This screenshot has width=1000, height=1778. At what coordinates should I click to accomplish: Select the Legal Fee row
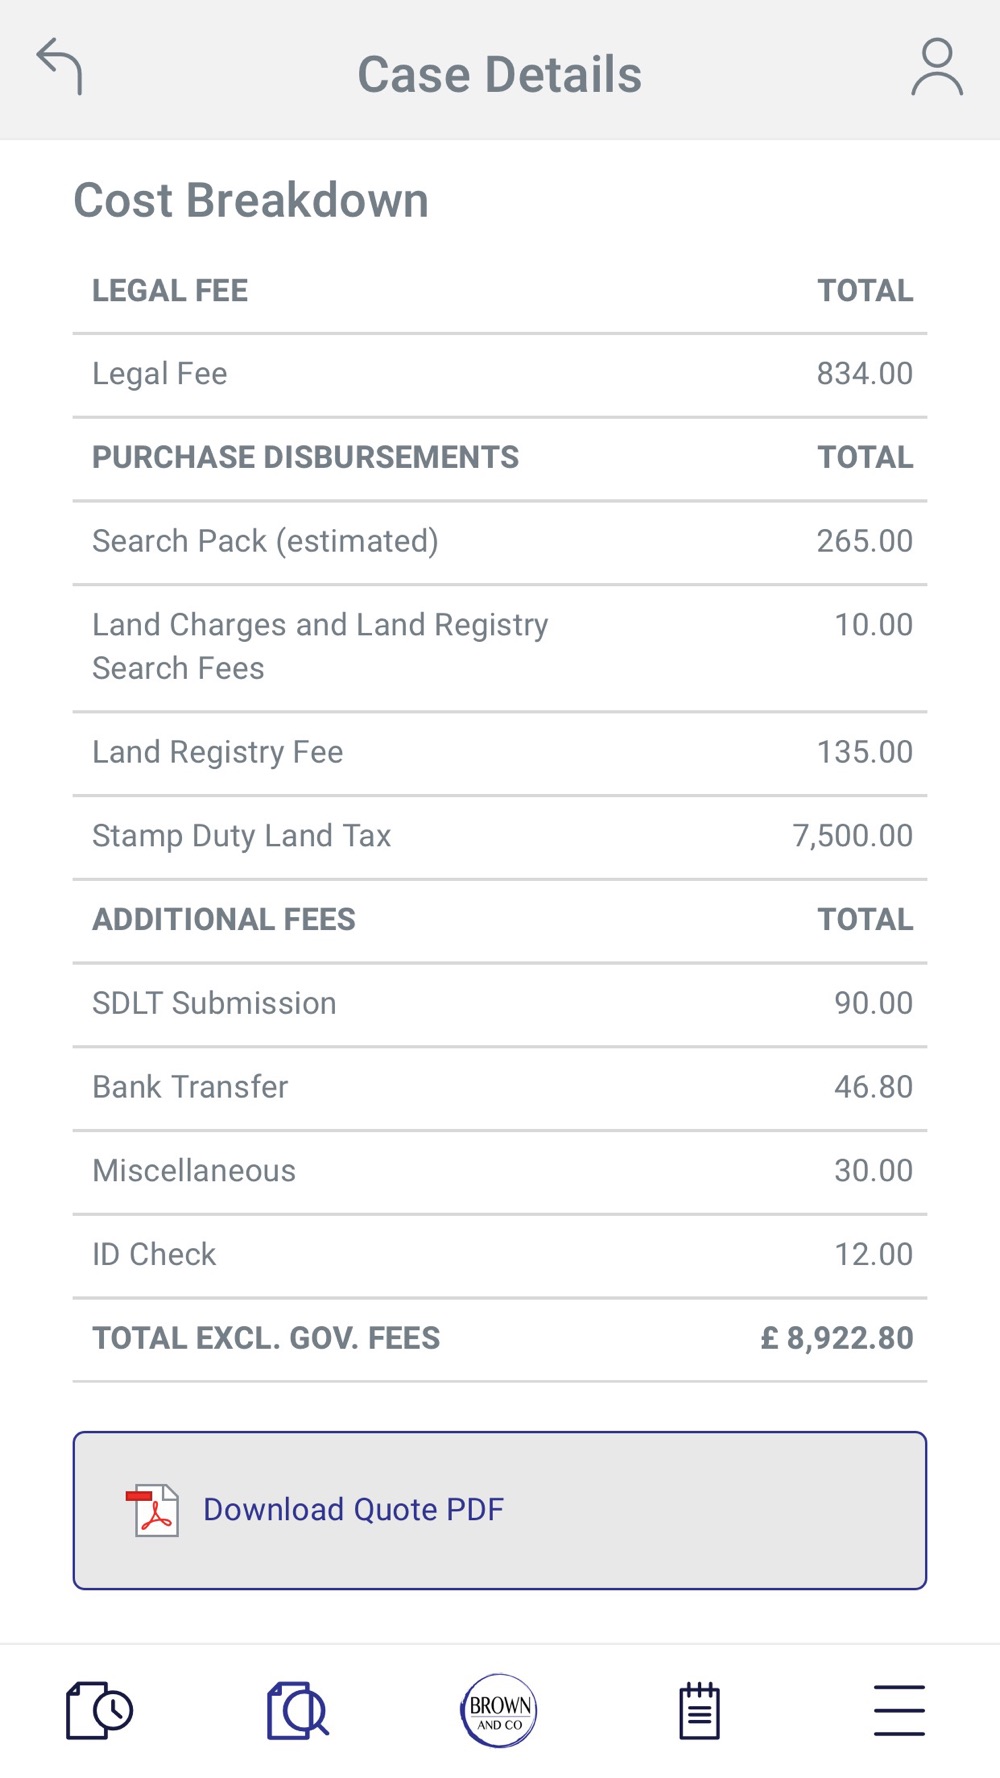500,375
